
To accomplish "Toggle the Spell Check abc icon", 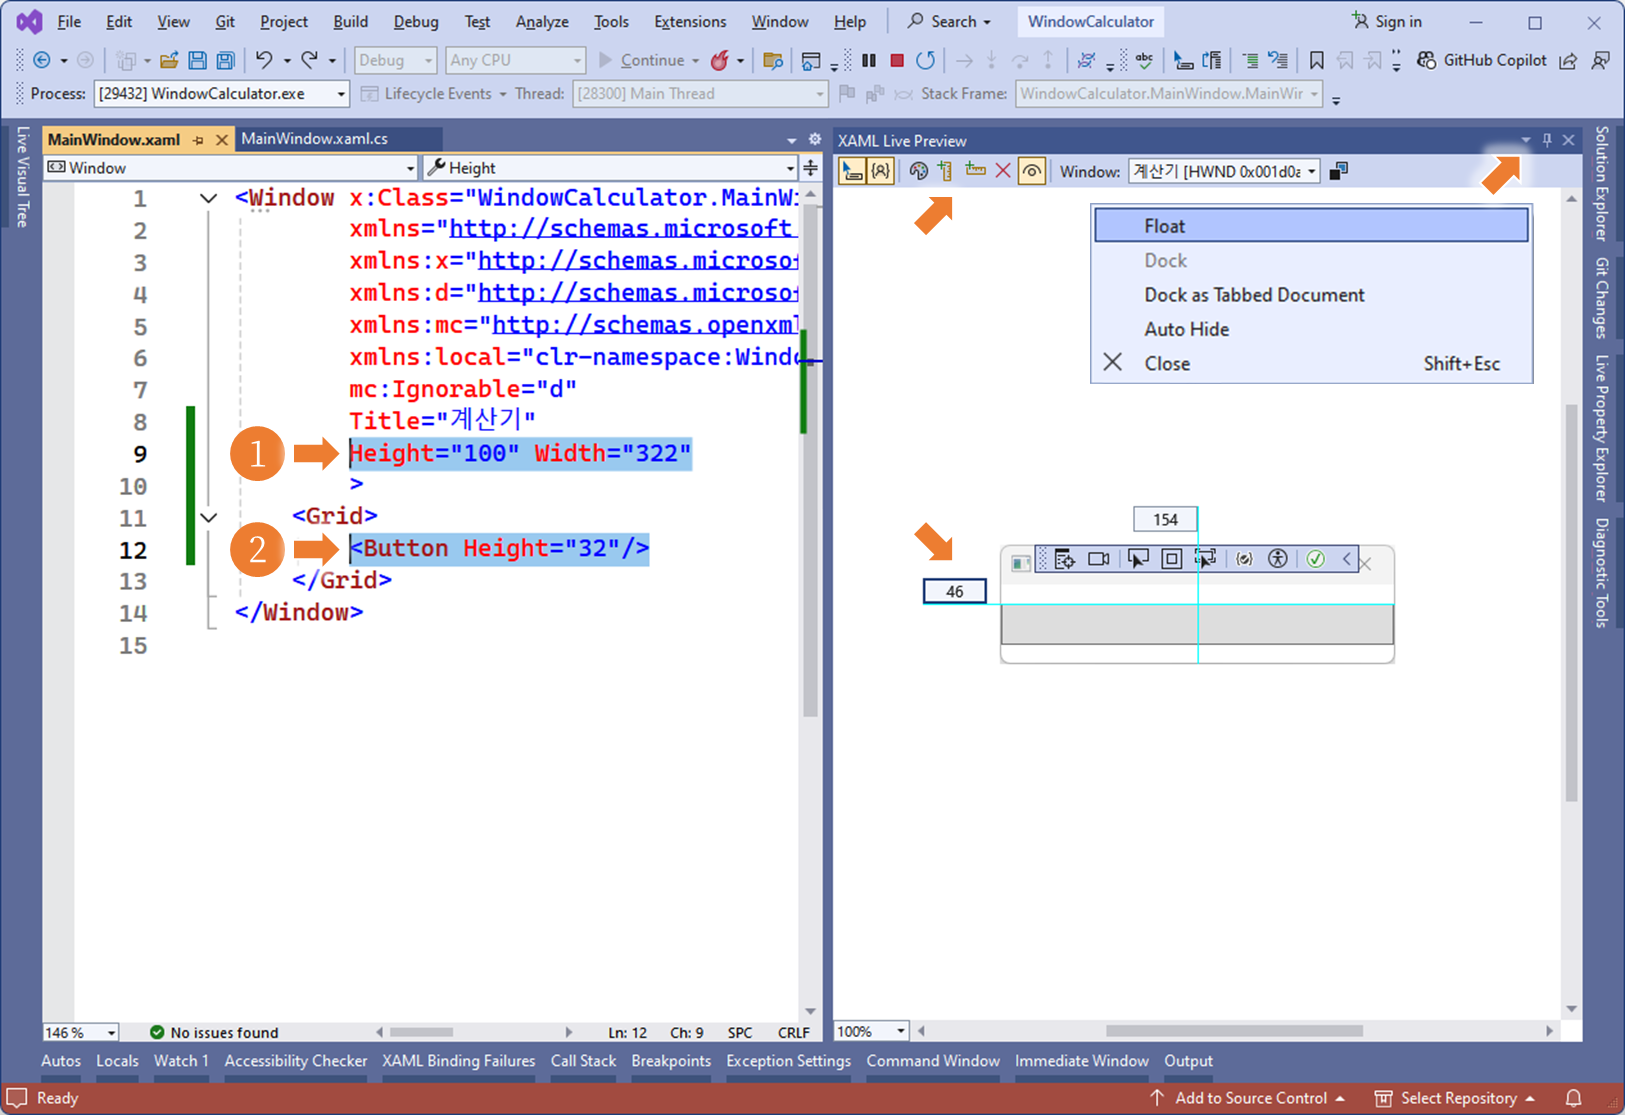I will [x=1144, y=60].
